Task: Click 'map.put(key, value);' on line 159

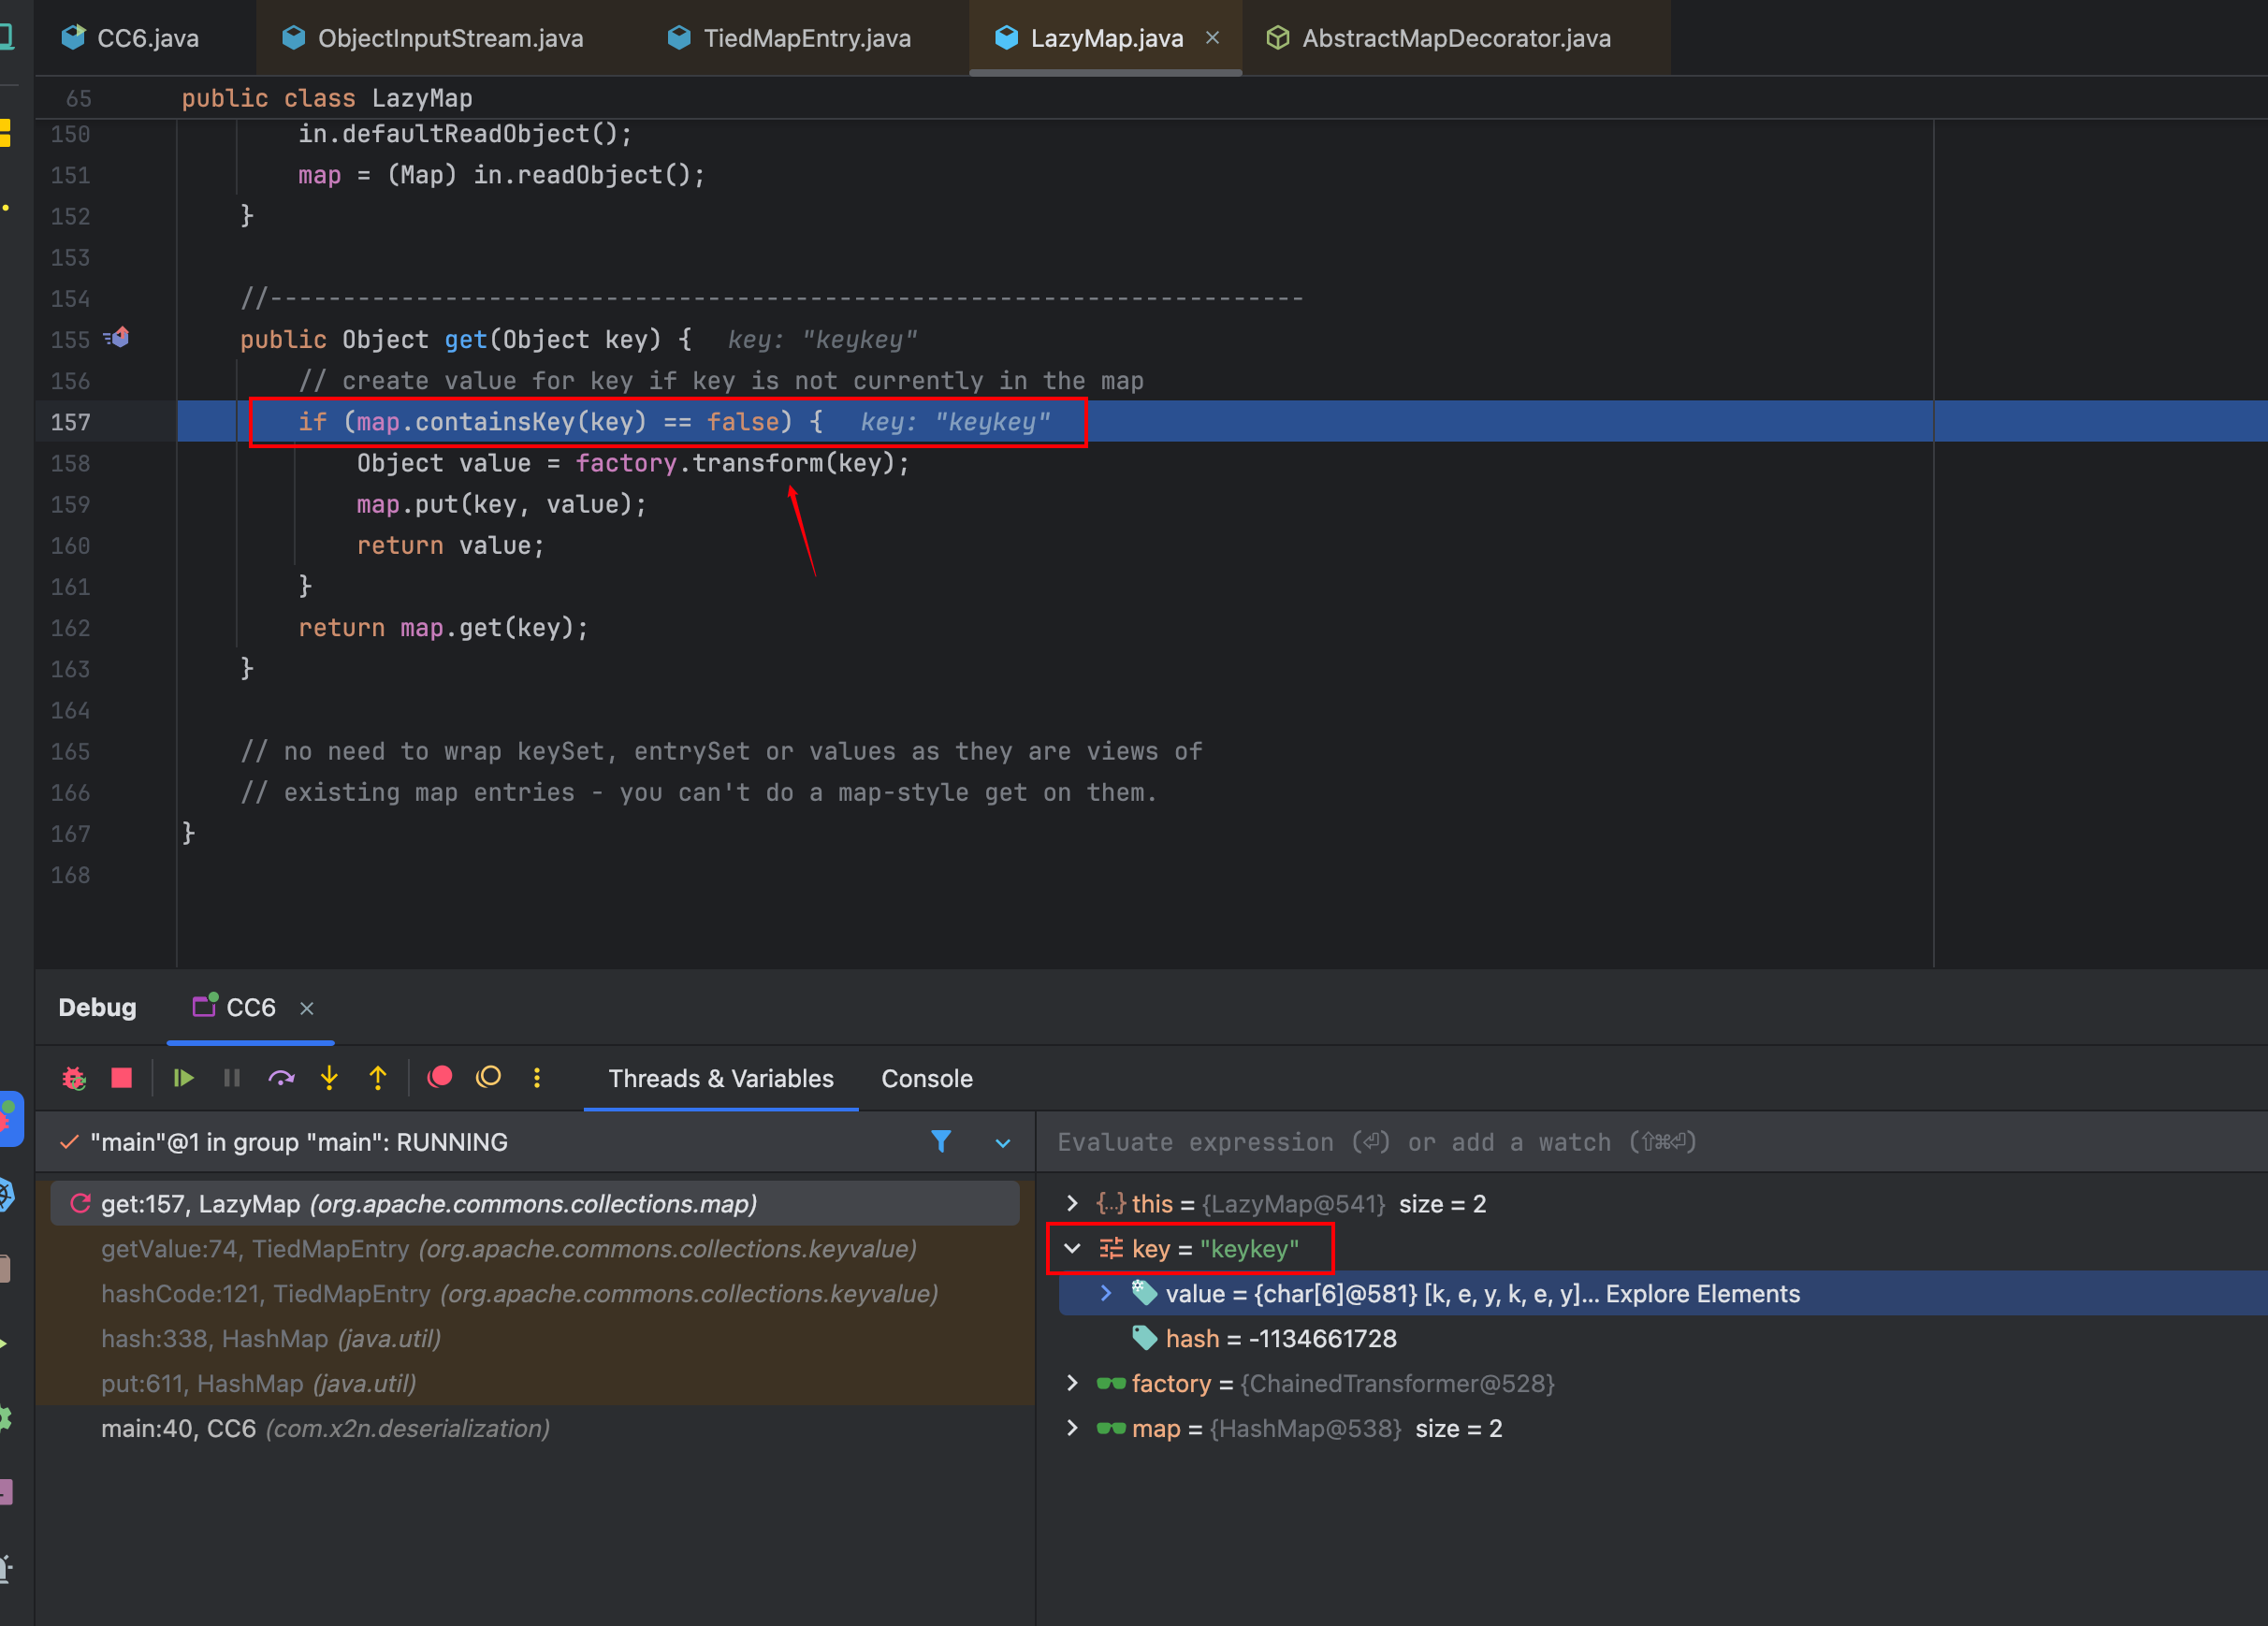Action: coord(502,504)
